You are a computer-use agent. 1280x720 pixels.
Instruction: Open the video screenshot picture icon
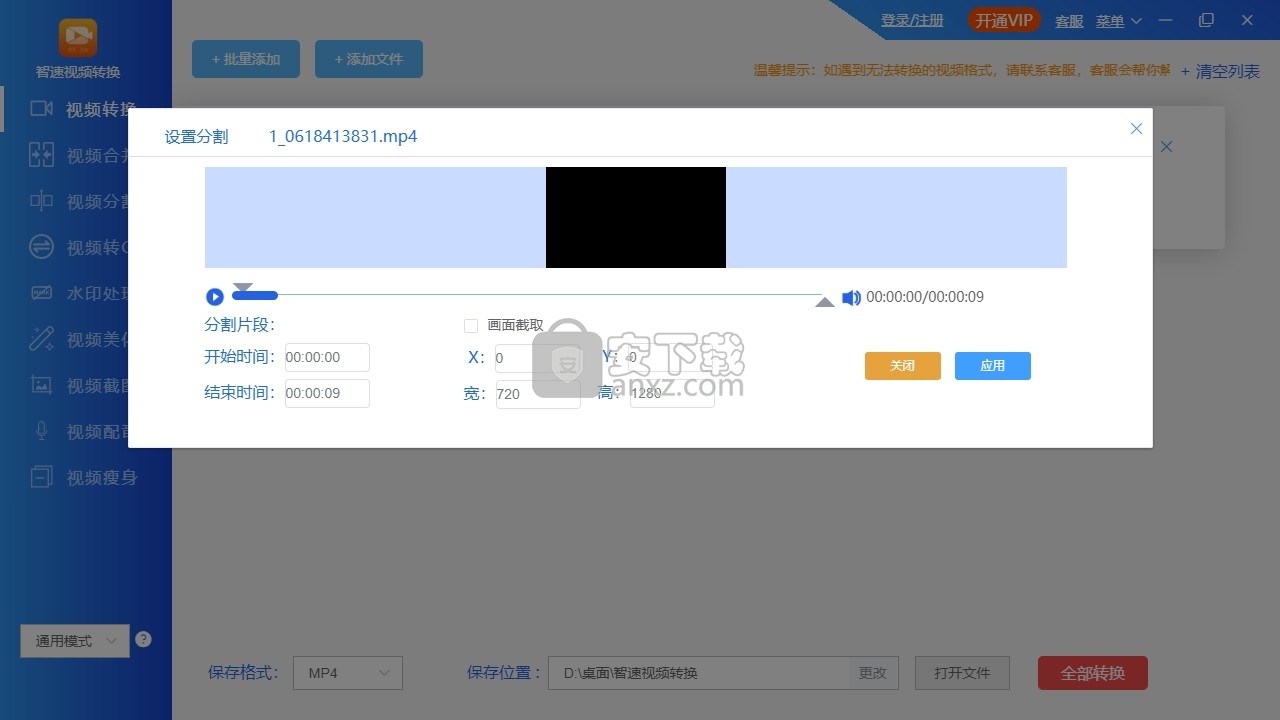coord(41,384)
